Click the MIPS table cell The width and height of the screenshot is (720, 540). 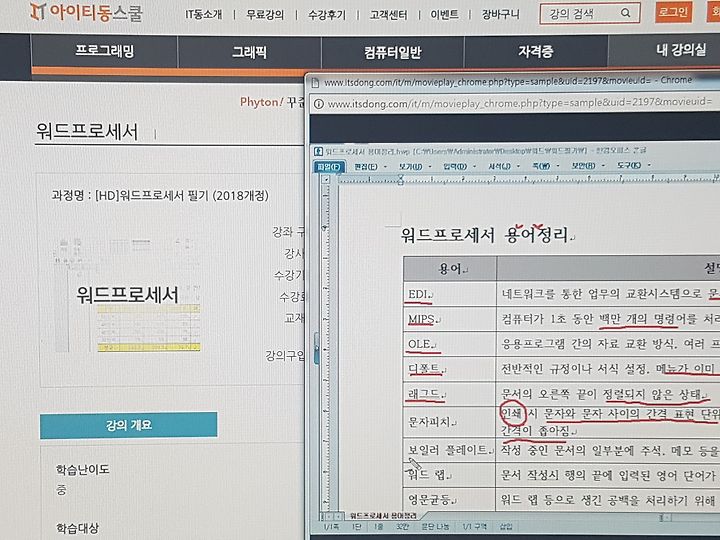450,319
